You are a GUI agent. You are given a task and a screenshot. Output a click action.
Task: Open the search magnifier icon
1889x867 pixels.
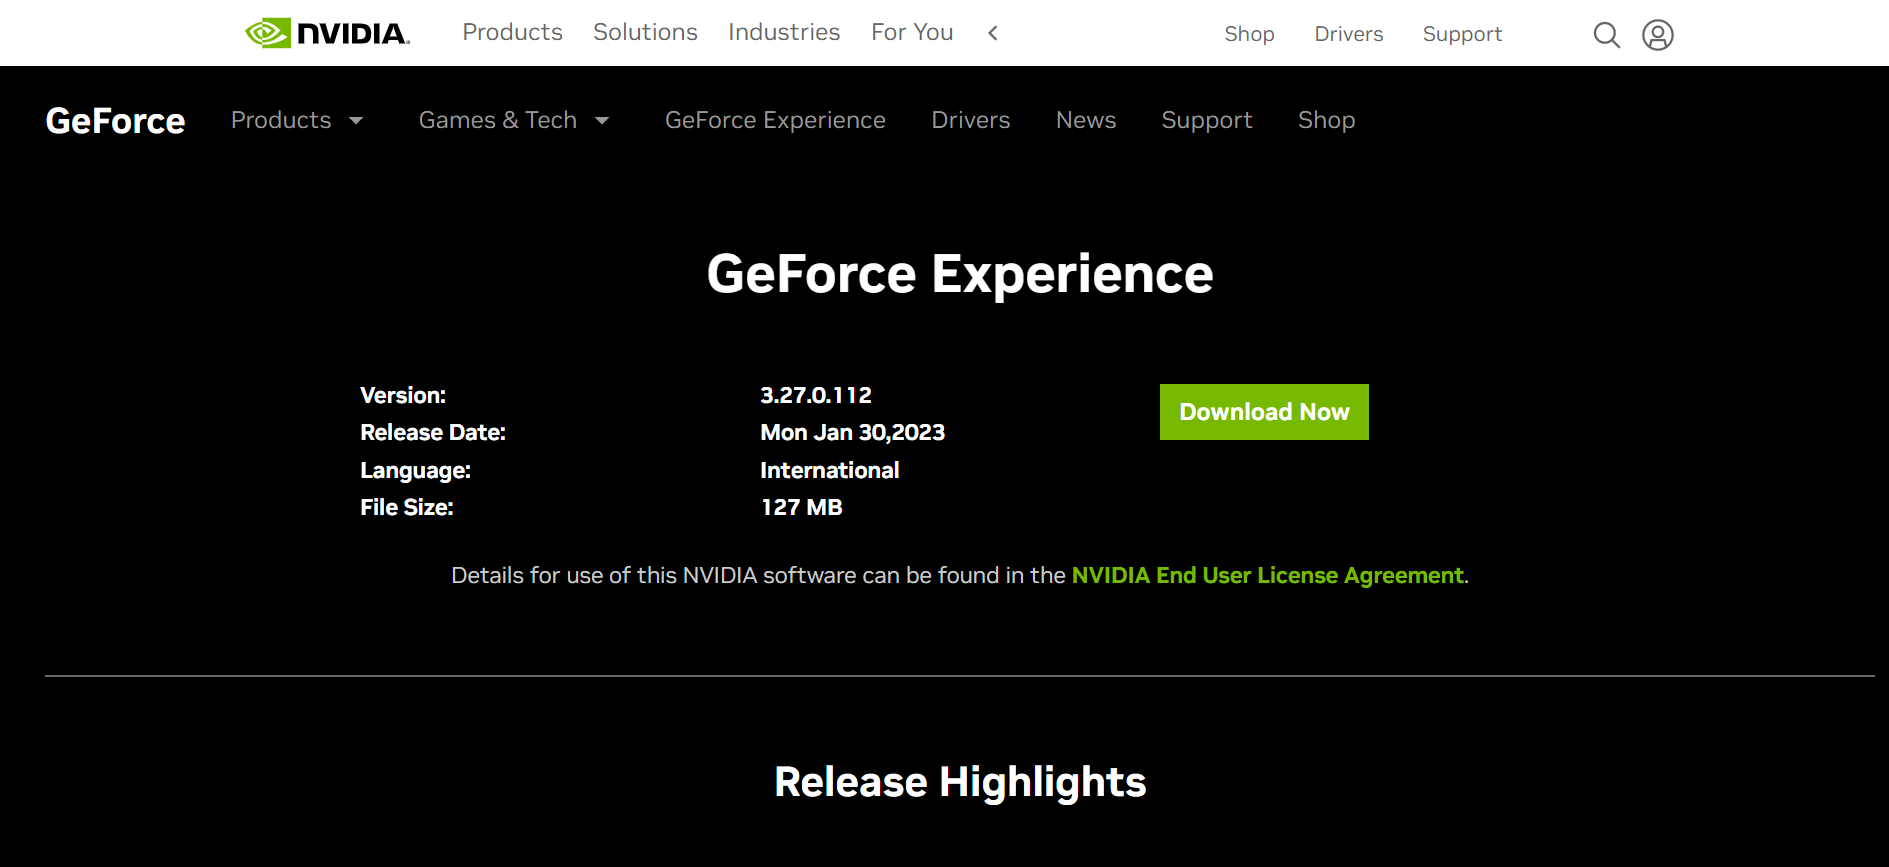click(1606, 35)
